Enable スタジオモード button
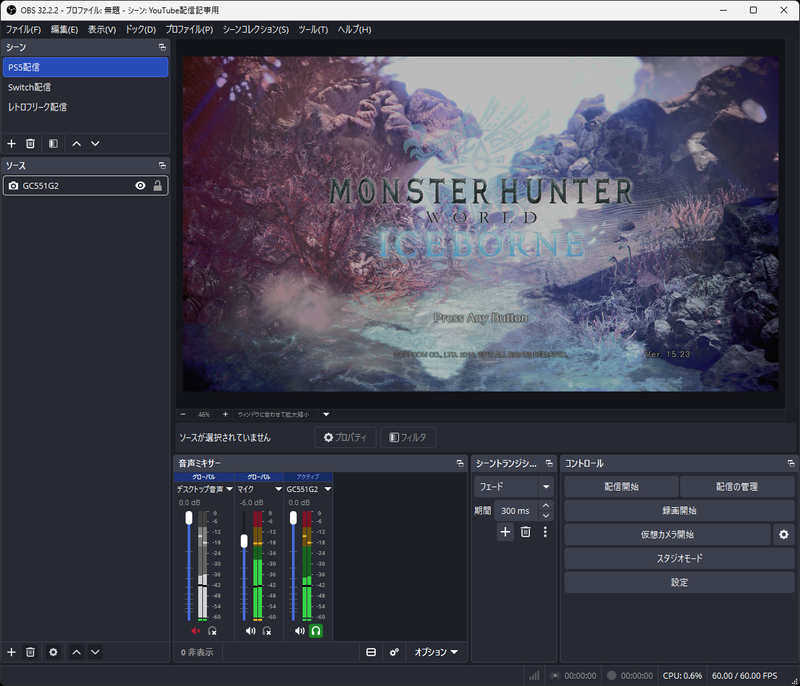The width and height of the screenshot is (800, 686). [679, 558]
